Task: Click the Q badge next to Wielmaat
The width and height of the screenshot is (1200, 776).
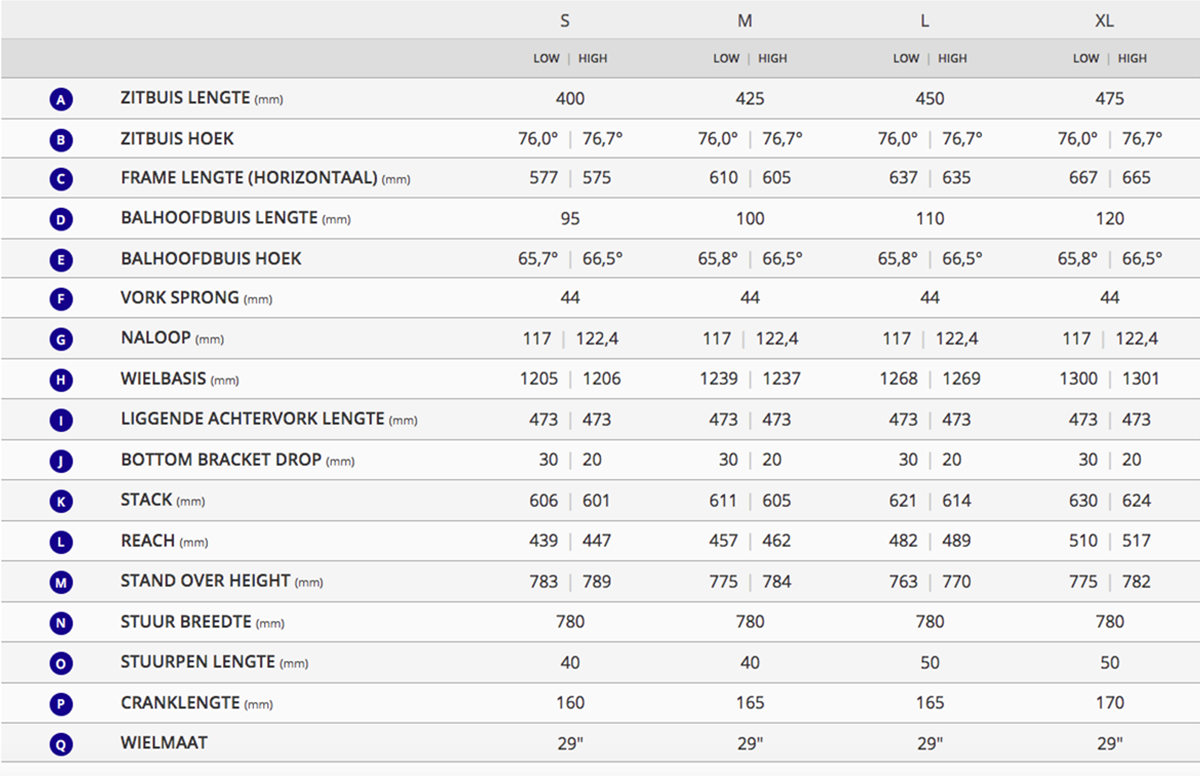Action: pyautogui.click(x=61, y=744)
